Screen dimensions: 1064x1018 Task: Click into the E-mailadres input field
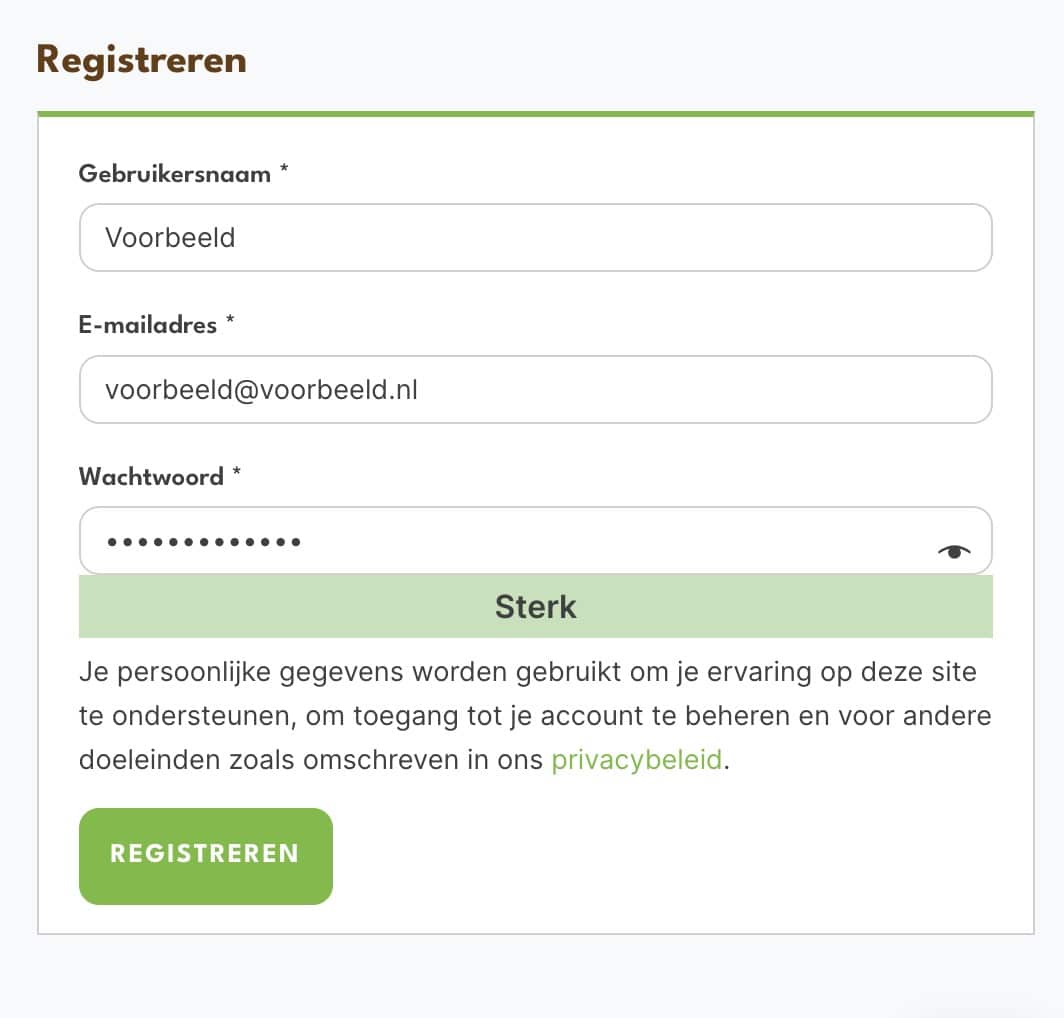click(535, 389)
